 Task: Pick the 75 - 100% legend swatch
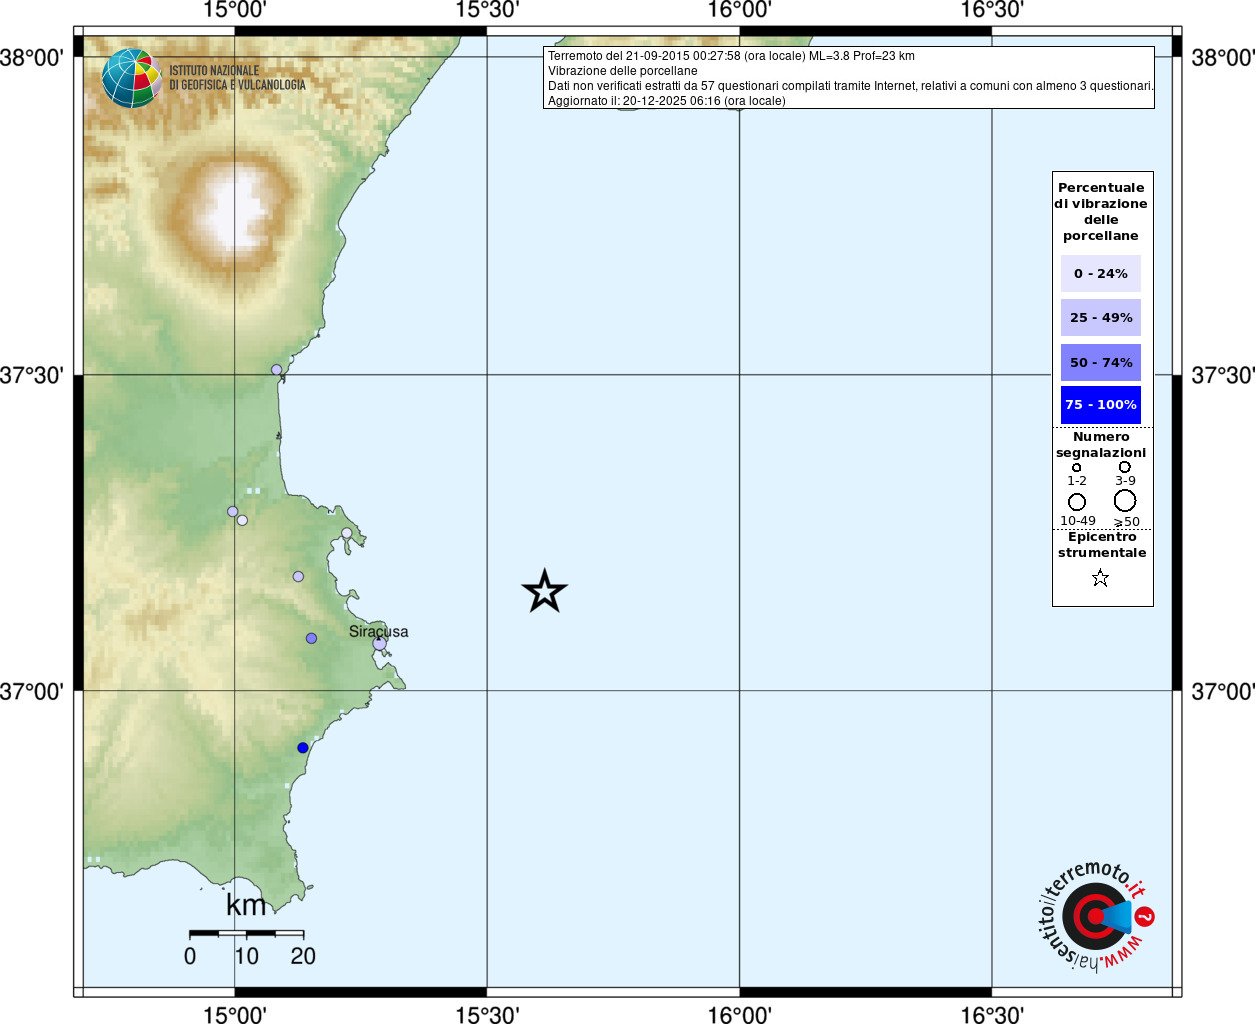tap(1101, 405)
